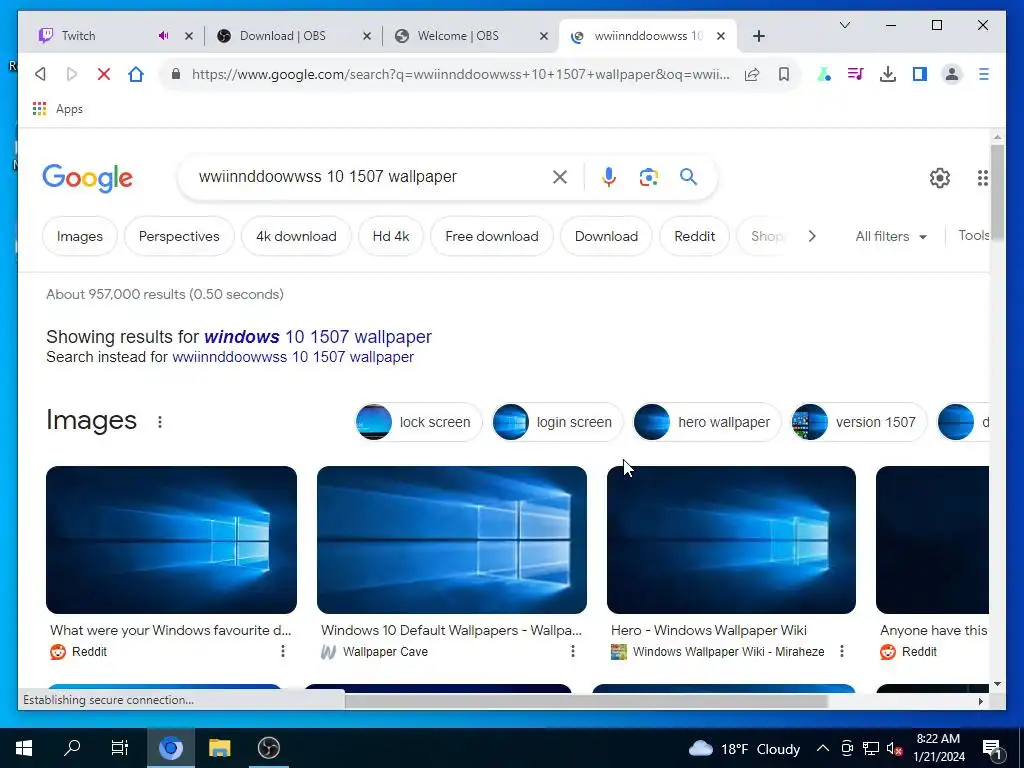The height and width of the screenshot is (768, 1024).
Task: Select the Download filter chip
Action: tap(606, 236)
